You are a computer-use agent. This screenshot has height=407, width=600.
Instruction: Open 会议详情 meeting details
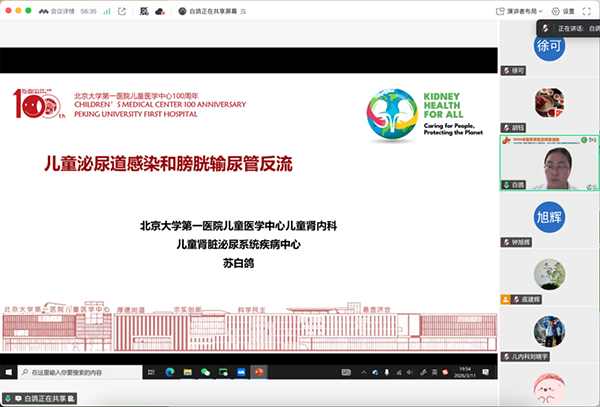pyautogui.click(x=57, y=11)
